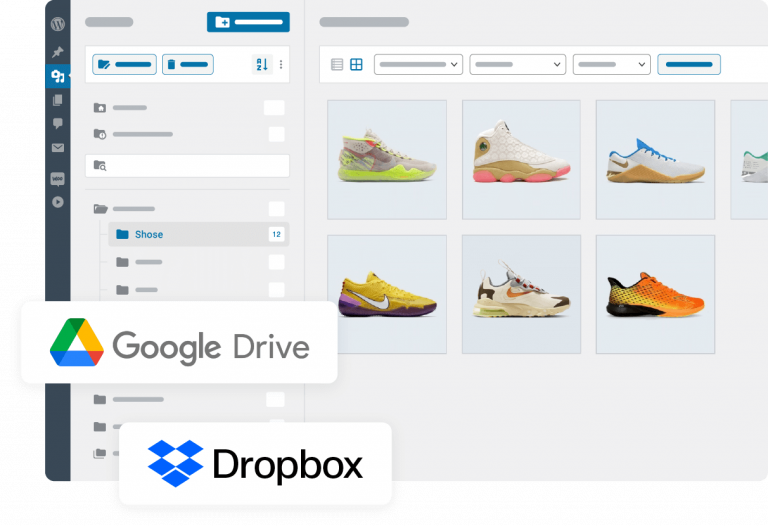Click the blue add new folder button

(x=248, y=22)
